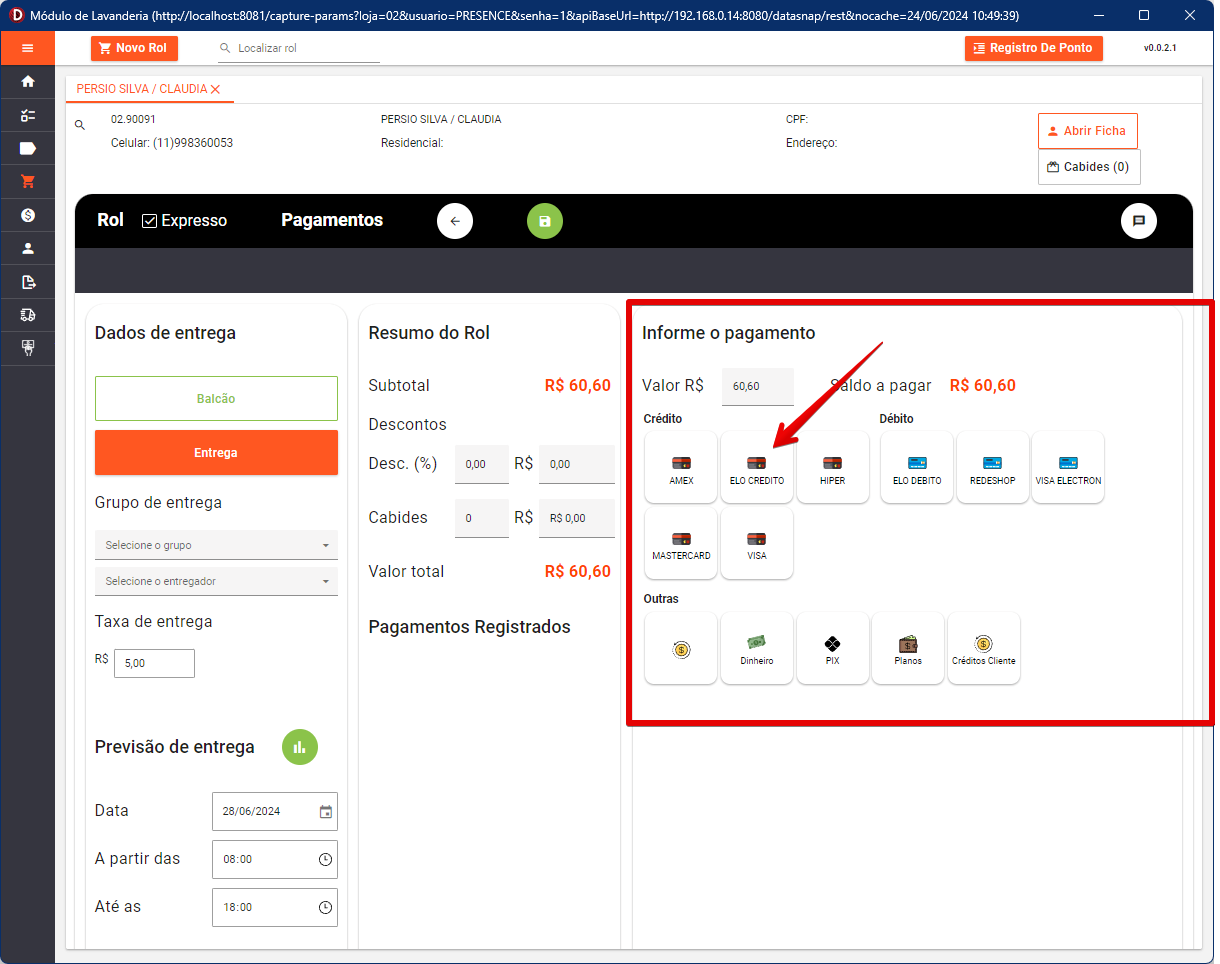Click the Desc. (%) percentage field
The height and width of the screenshot is (964, 1220).
click(482, 464)
